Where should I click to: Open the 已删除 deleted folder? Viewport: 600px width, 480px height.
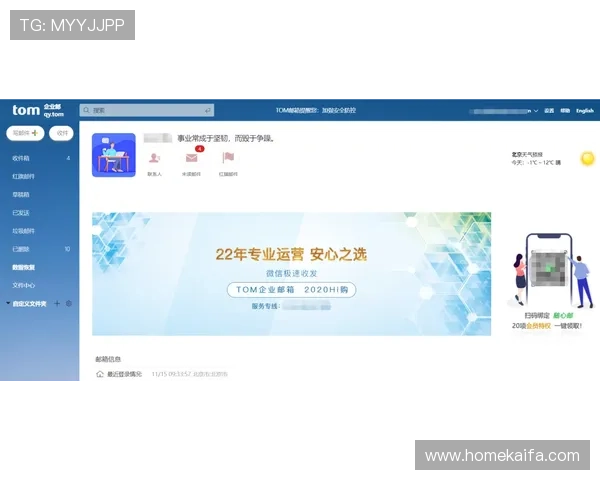click(21, 249)
